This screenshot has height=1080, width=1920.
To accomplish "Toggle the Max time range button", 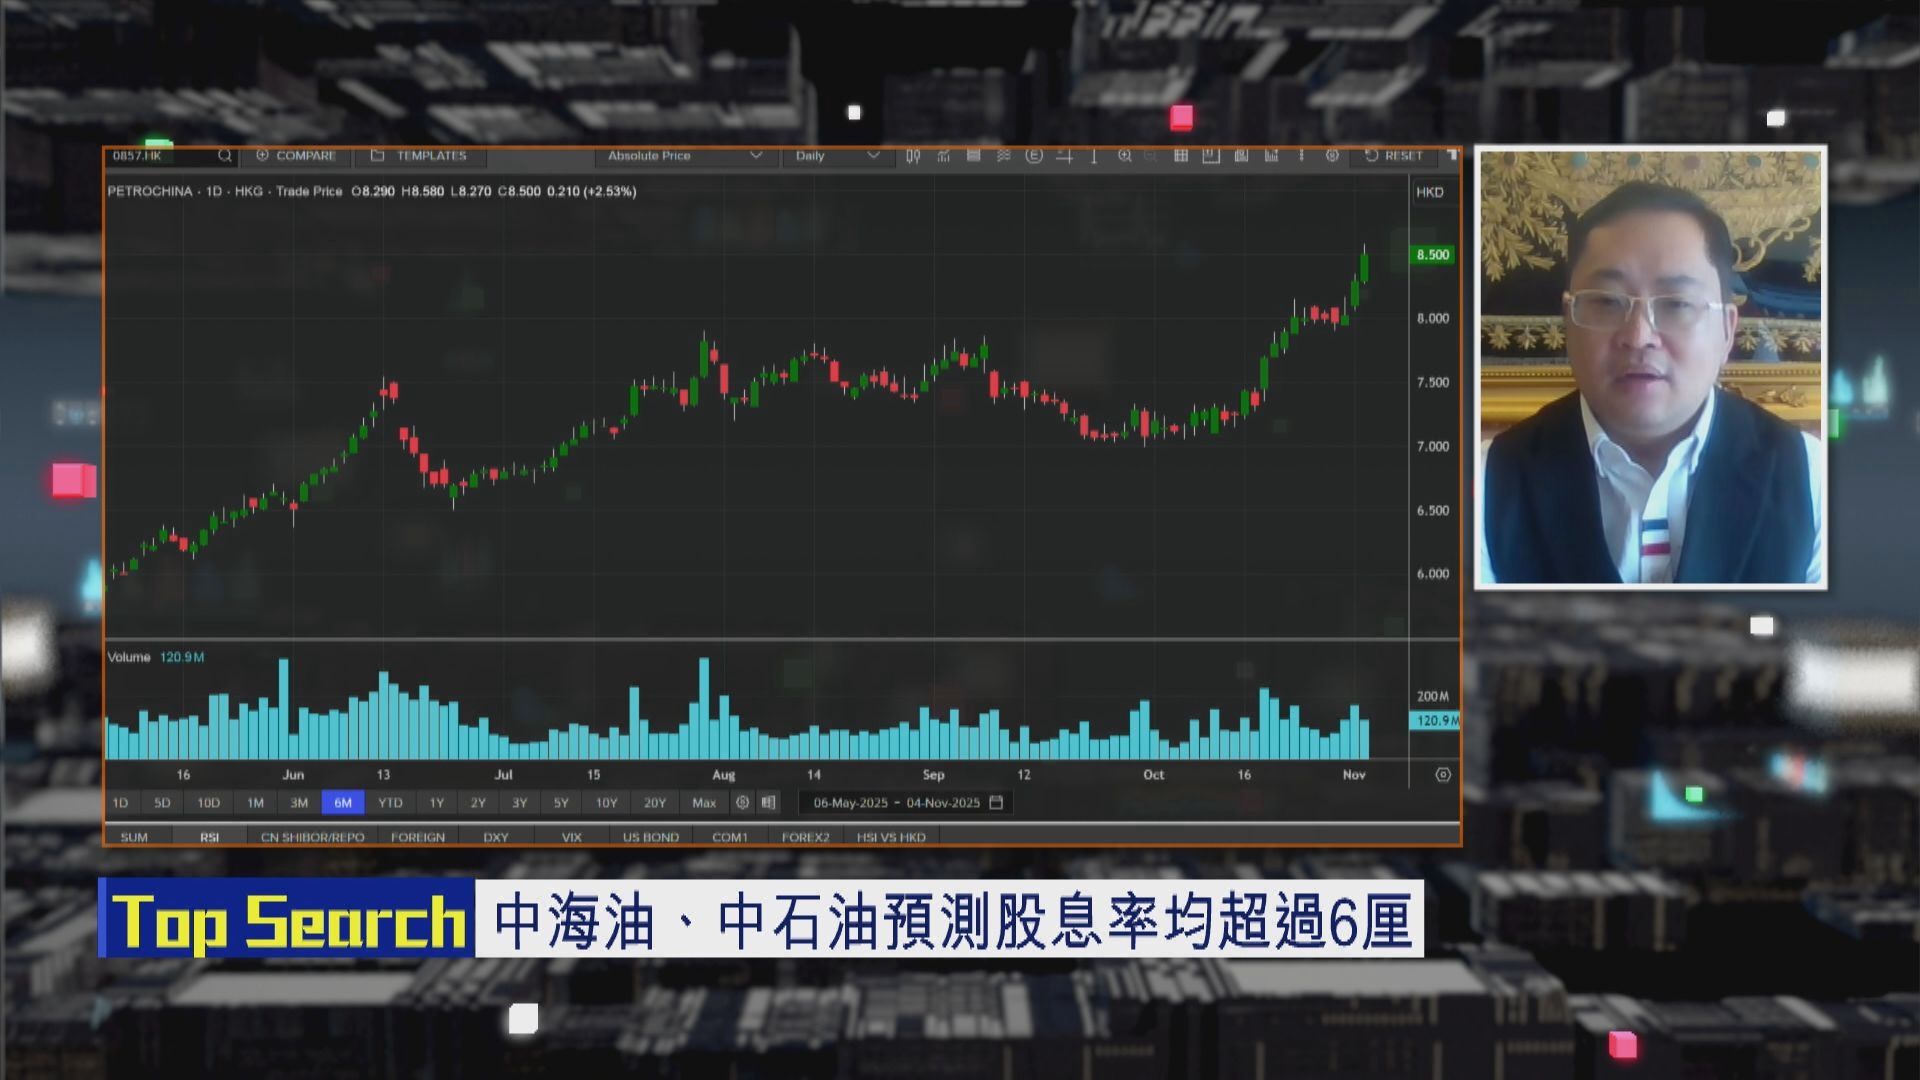I will pos(704,802).
